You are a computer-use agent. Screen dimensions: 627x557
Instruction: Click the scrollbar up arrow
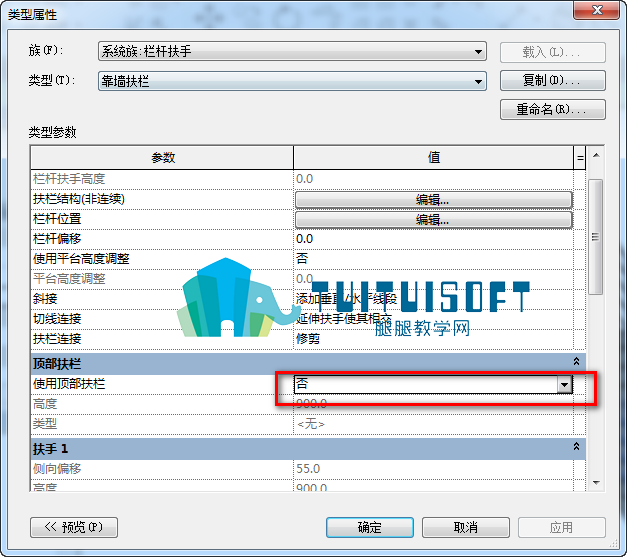(x=596, y=155)
